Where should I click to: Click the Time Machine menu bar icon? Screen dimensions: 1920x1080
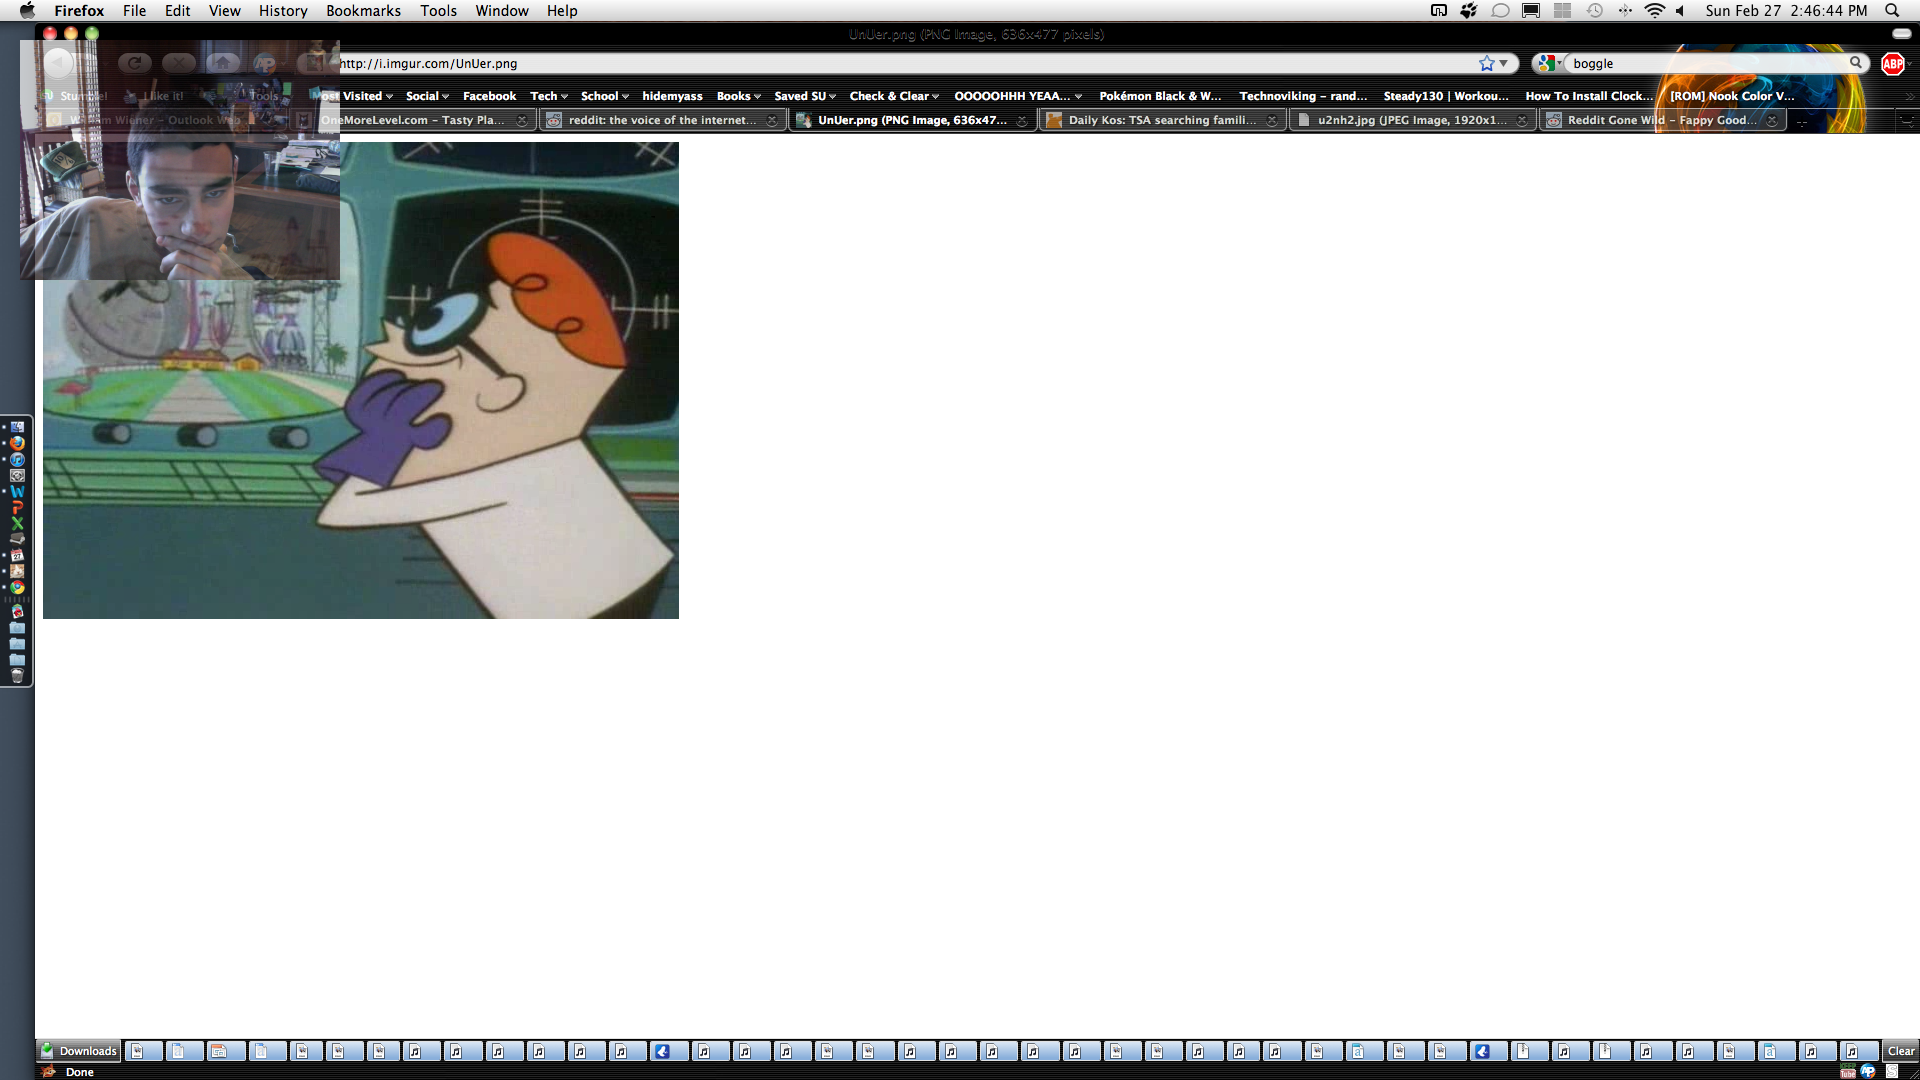click(x=1595, y=11)
